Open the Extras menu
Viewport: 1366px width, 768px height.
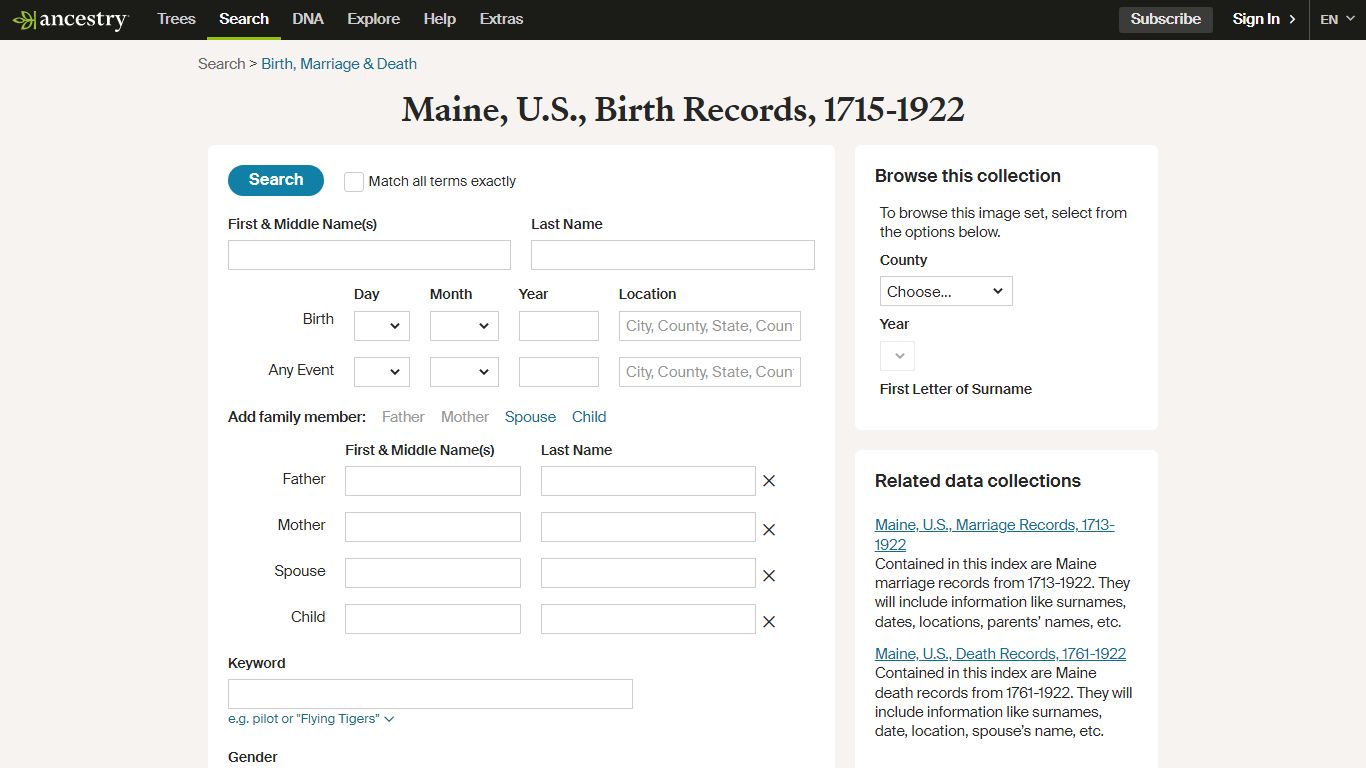tap(501, 19)
